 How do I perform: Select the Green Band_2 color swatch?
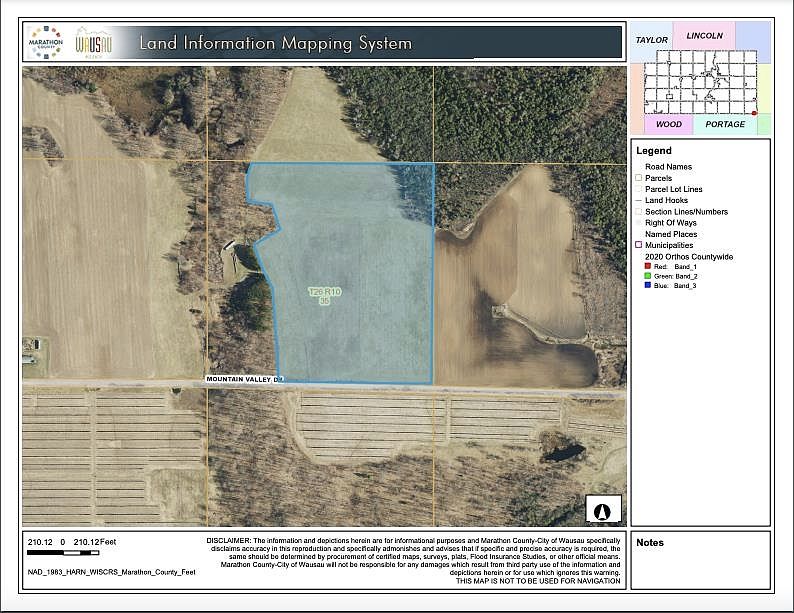pyautogui.click(x=647, y=276)
